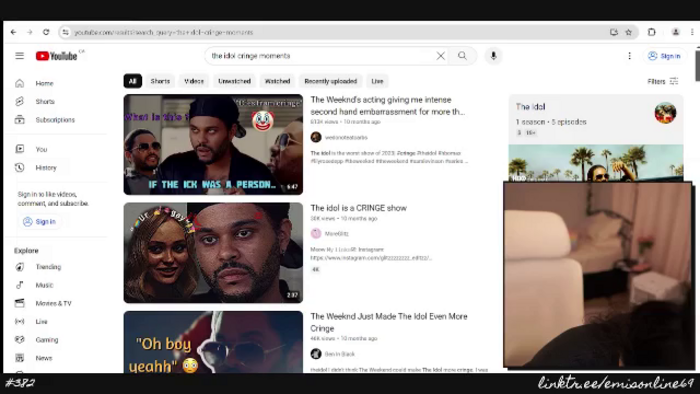Click the magnifier search button
This screenshot has height=394, width=700.
coord(462,56)
